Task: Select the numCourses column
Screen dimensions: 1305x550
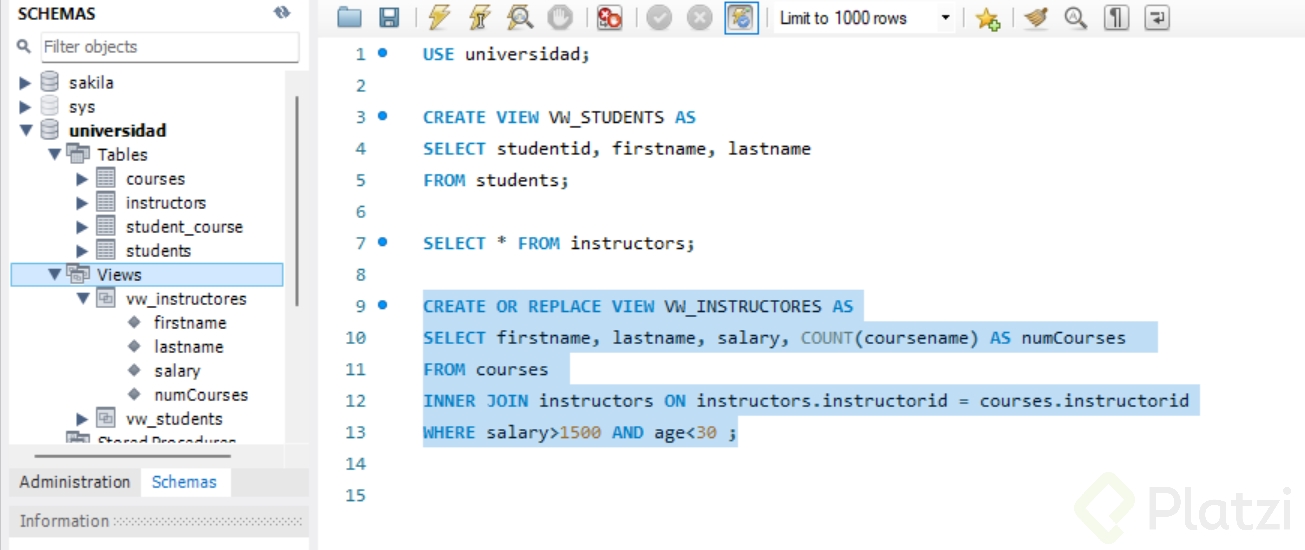Action: (201, 395)
